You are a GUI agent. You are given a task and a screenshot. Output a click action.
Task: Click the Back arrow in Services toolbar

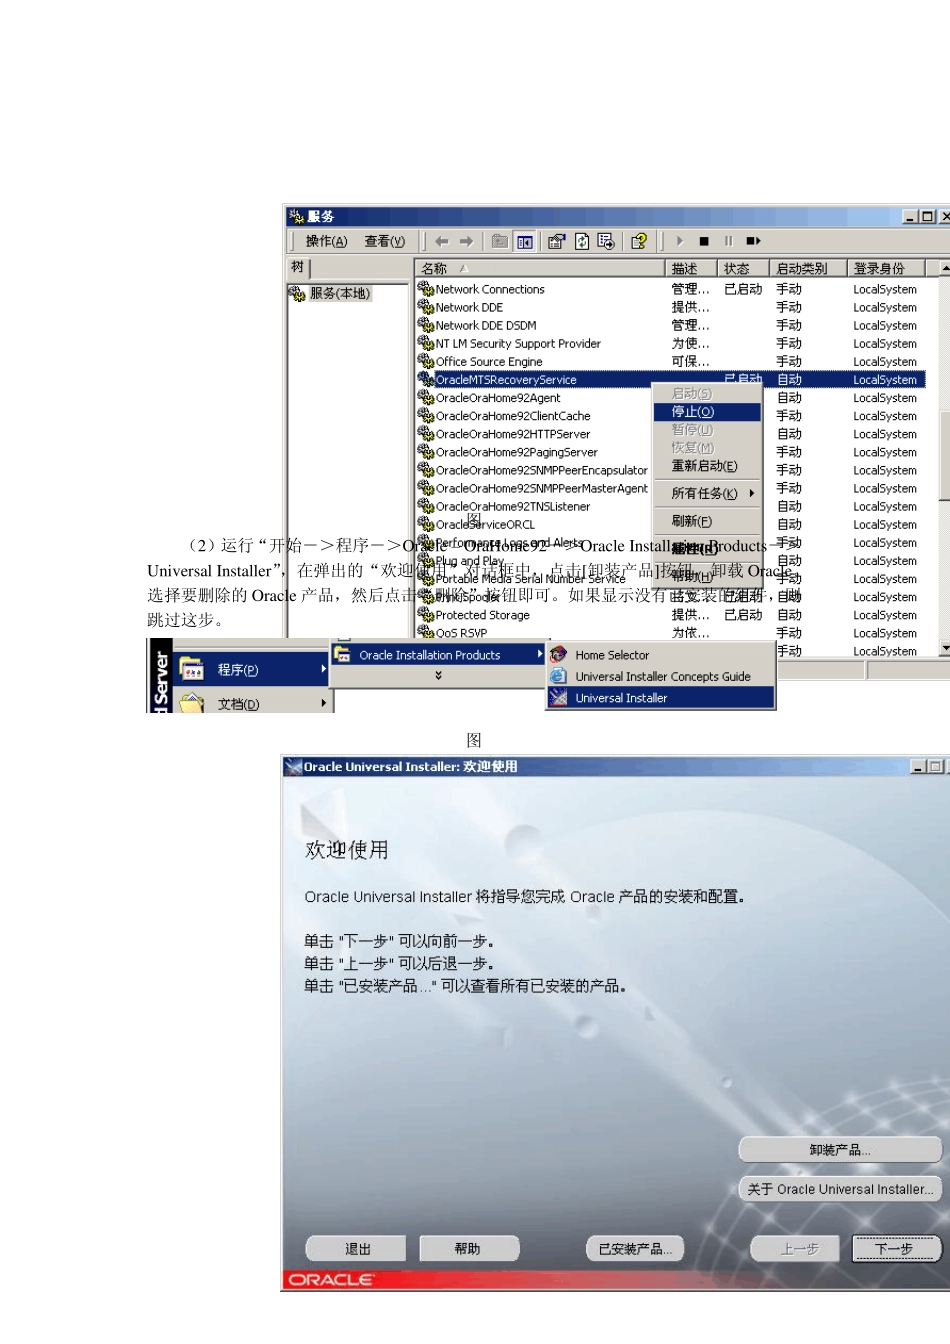442,241
